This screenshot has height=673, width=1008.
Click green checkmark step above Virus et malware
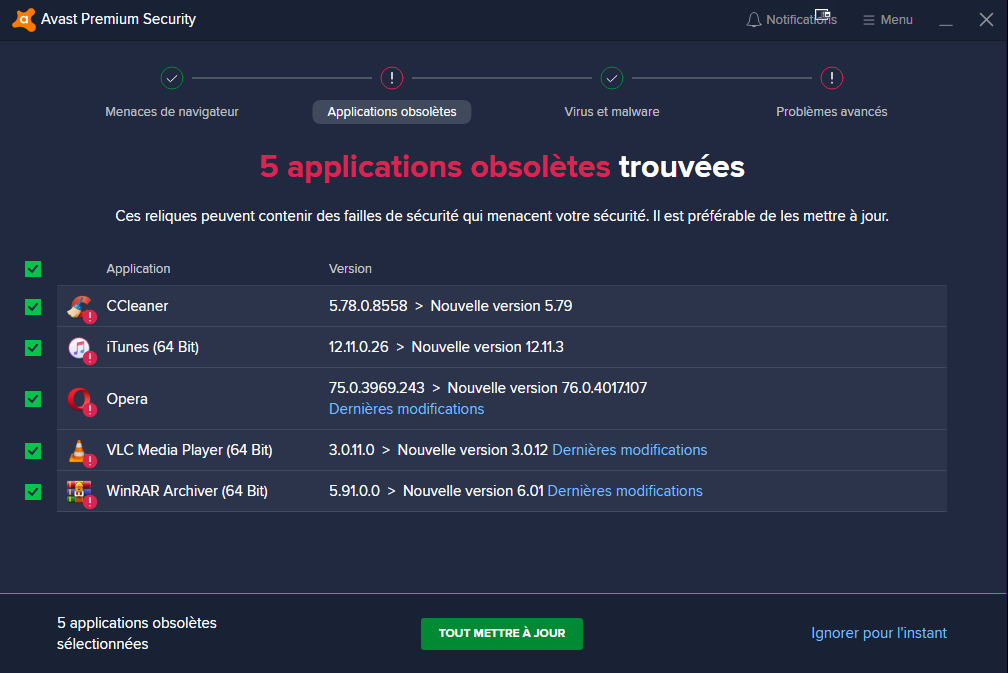pyautogui.click(x=611, y=78)
